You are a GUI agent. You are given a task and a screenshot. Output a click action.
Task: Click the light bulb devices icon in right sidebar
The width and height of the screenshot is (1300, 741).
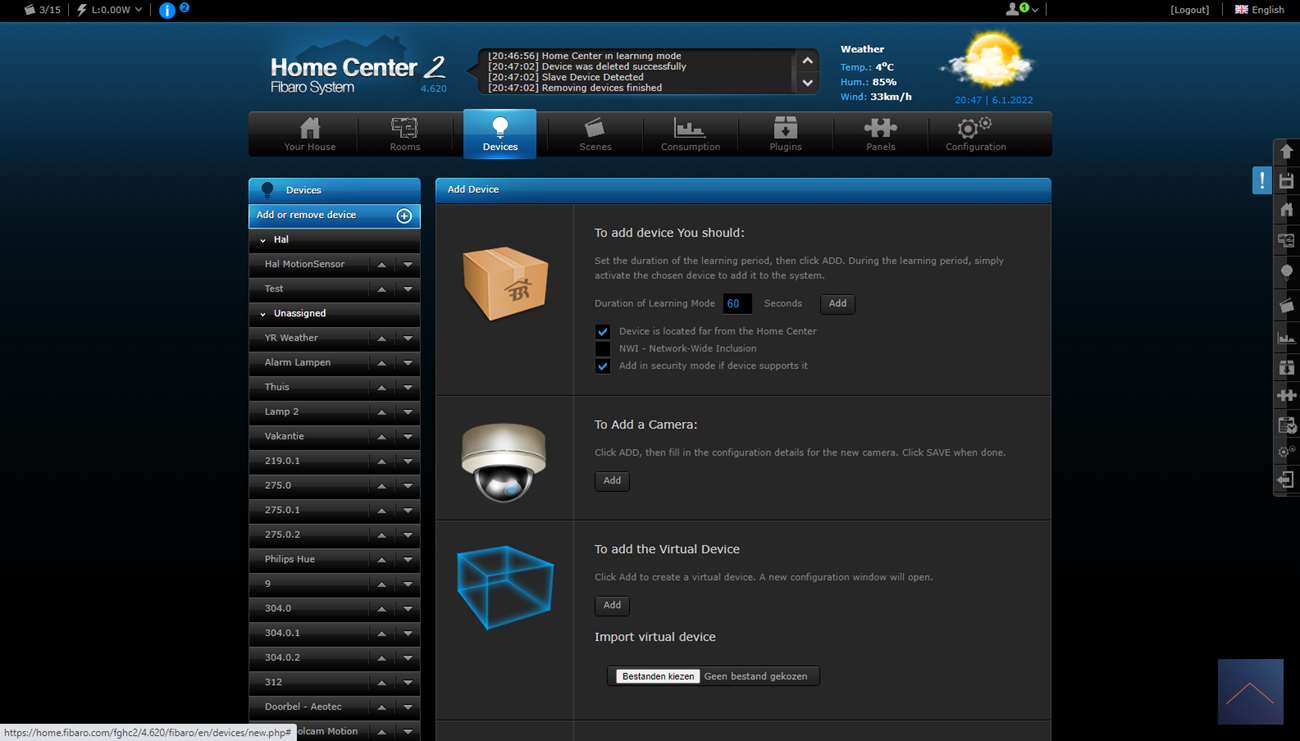tap(1287, 271)
